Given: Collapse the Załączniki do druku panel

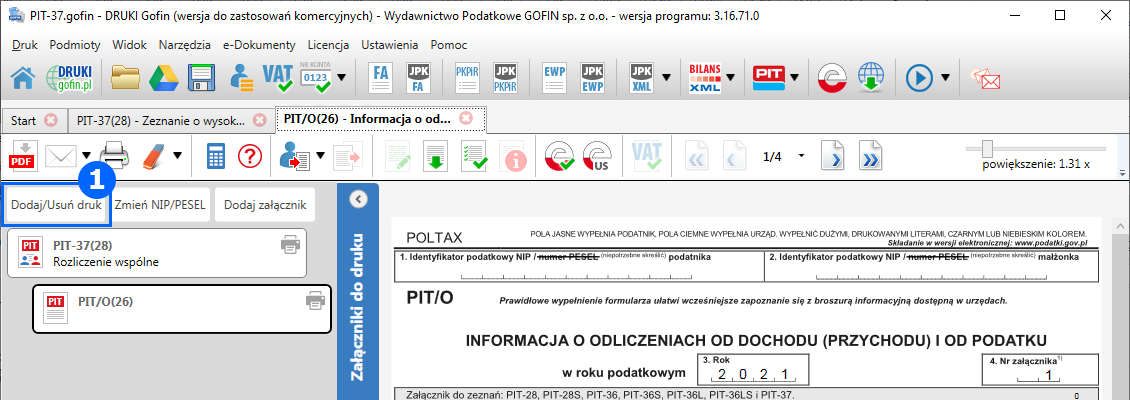Looking at the screenshot, I should pos(358,200).
